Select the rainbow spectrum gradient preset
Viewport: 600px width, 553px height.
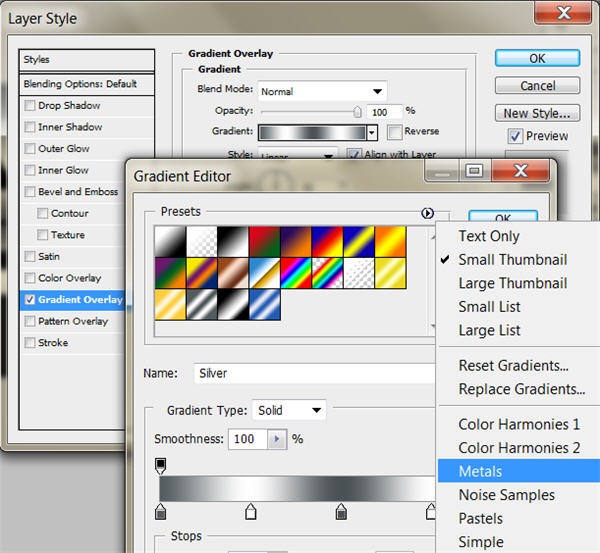pos(295,271)
